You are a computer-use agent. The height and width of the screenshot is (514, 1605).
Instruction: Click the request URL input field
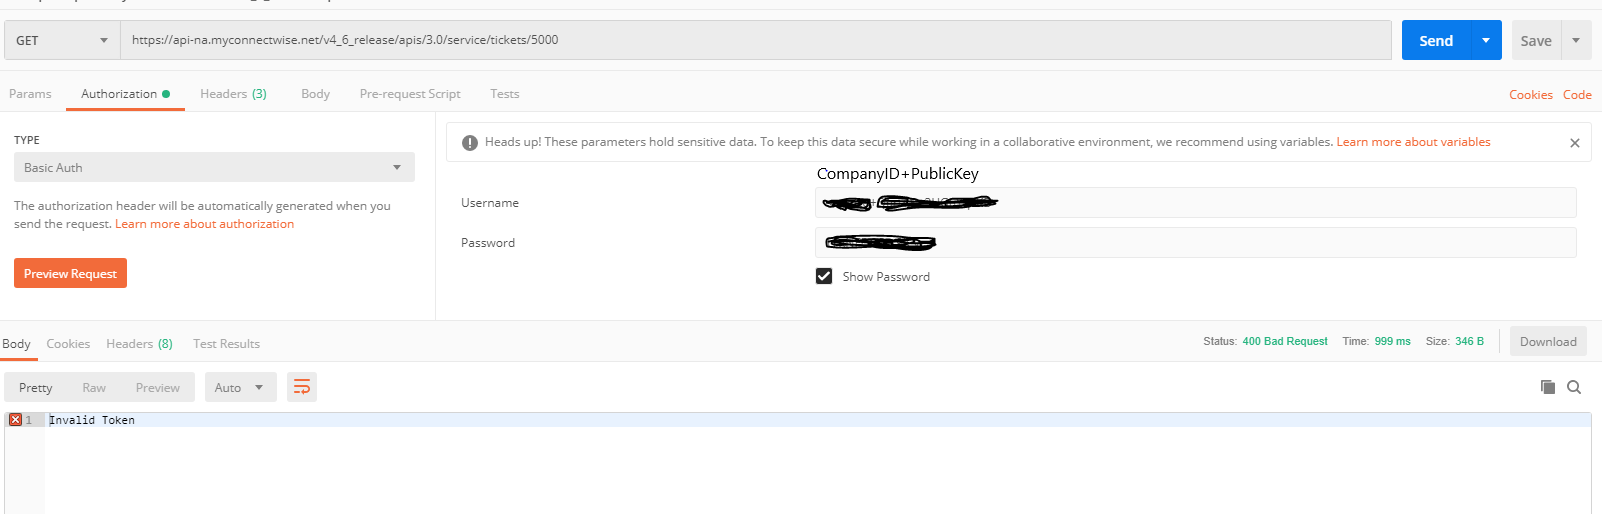point(756,40)
